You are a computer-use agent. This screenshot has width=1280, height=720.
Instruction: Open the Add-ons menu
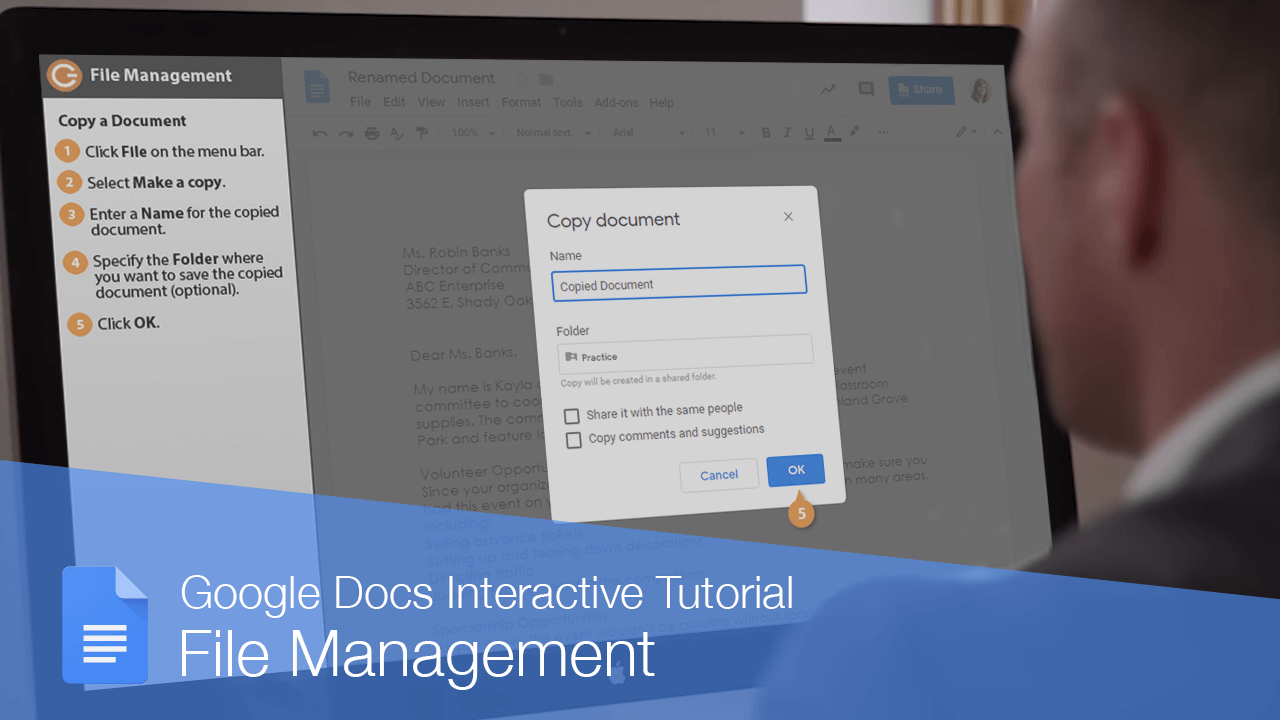click(616, 102)
